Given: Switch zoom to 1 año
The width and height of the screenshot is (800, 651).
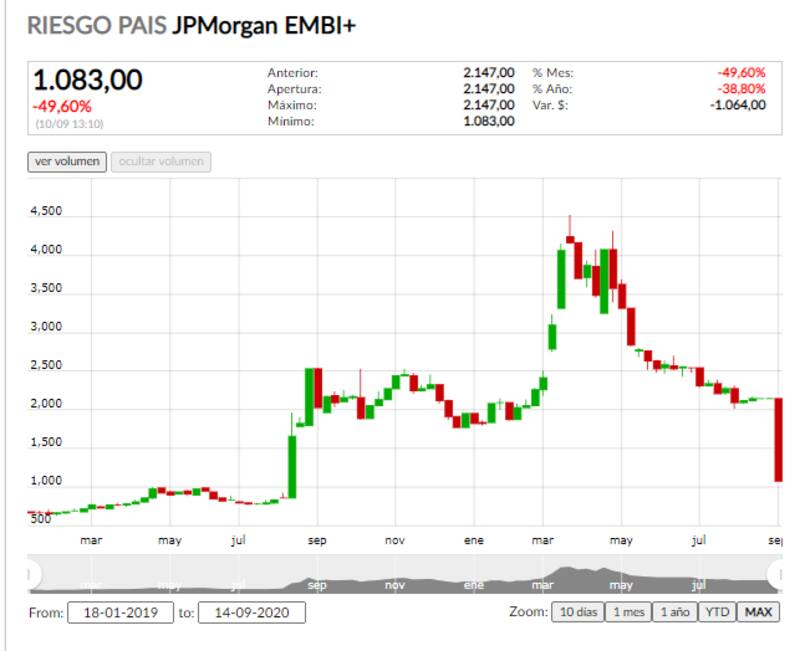Looking at the screenshot, I should [673, 612].
